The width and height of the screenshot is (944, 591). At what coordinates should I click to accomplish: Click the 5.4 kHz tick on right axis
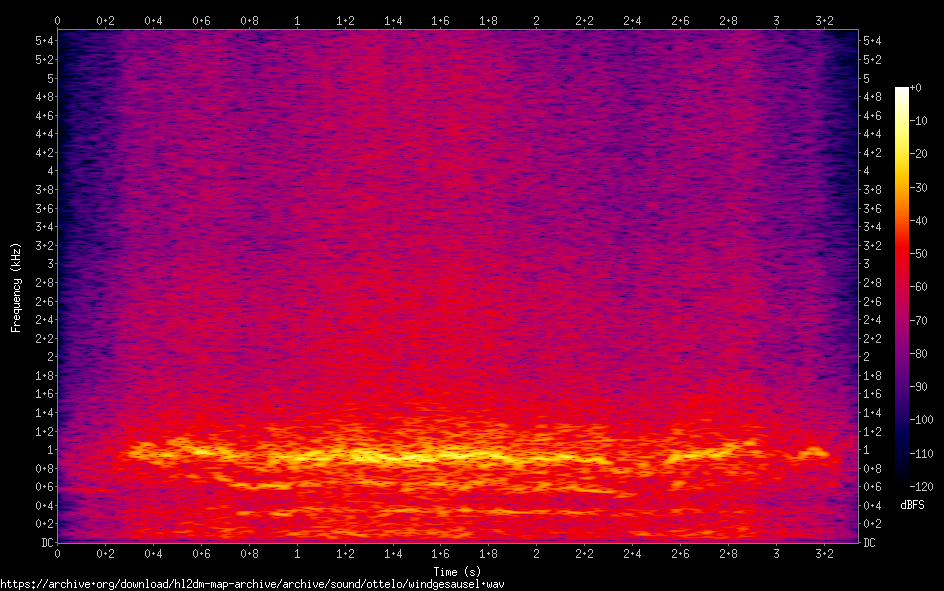click(871, 41)
